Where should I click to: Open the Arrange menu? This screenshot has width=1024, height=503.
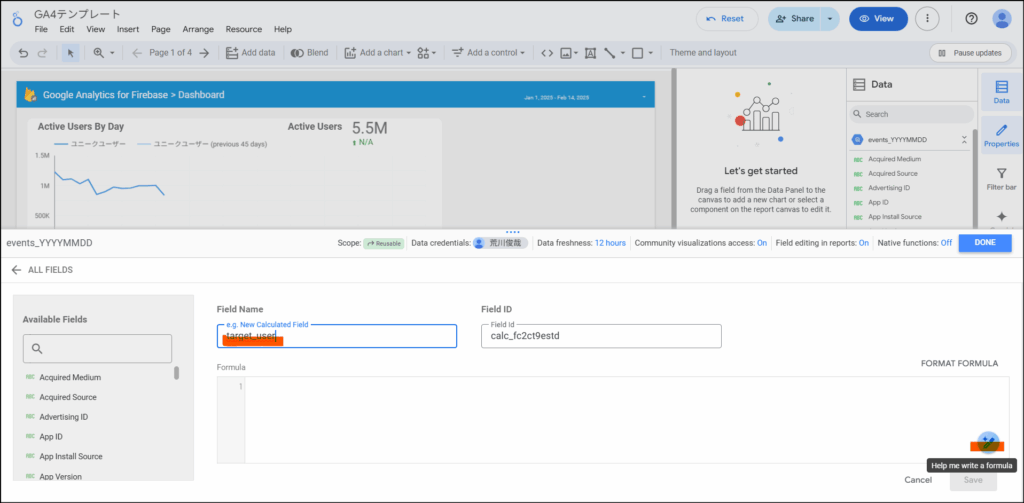(199, 29)
